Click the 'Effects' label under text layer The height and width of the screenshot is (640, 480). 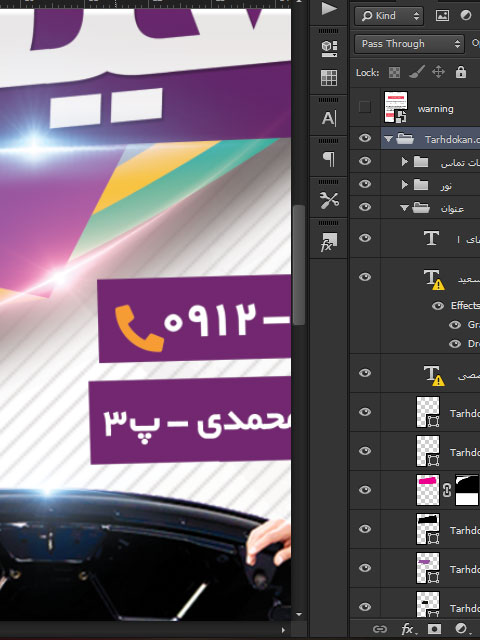[465, 306]
